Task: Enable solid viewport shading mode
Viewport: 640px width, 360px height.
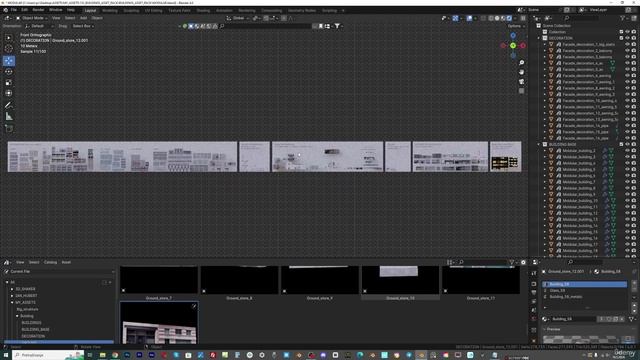Action: [497, 18]
